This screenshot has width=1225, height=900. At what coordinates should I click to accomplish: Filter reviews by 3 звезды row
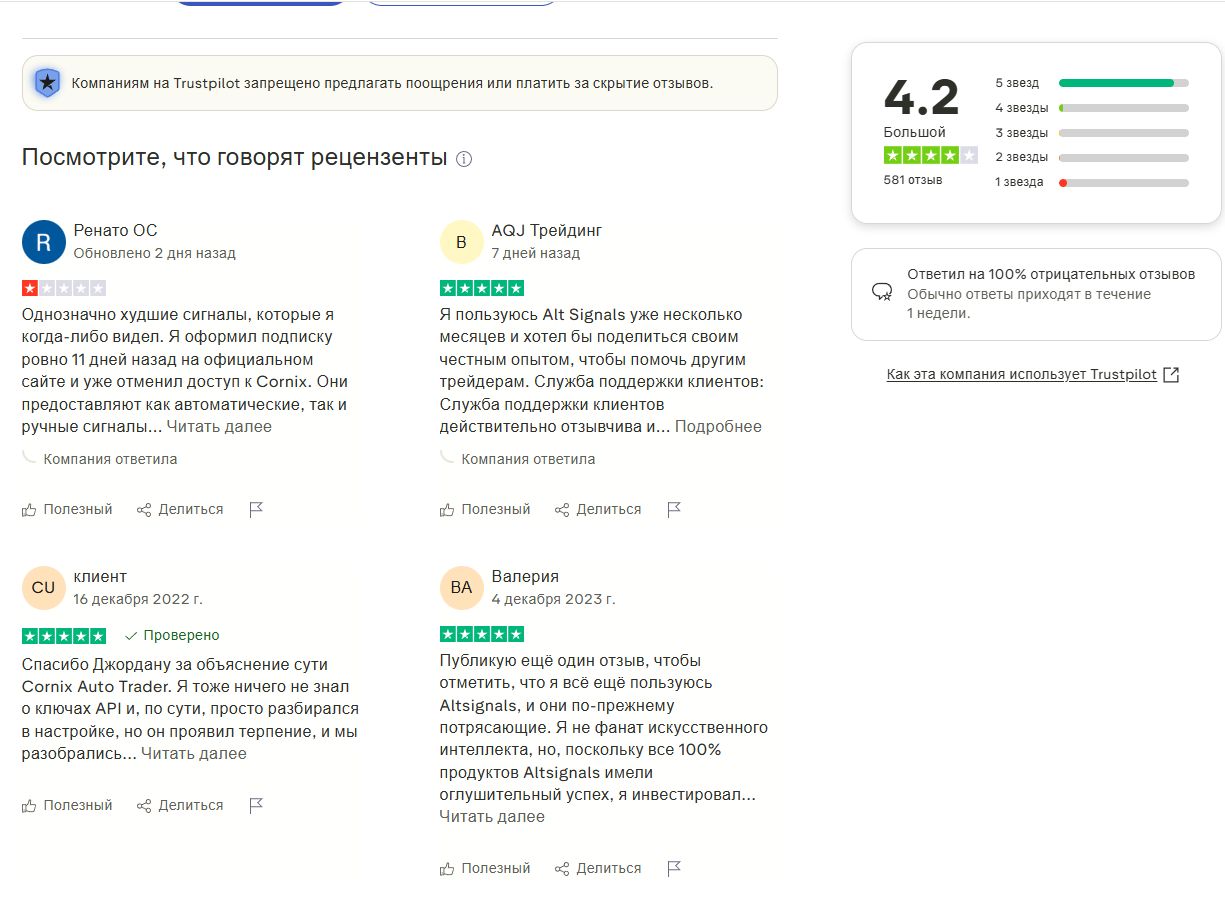coord(1092,133)
